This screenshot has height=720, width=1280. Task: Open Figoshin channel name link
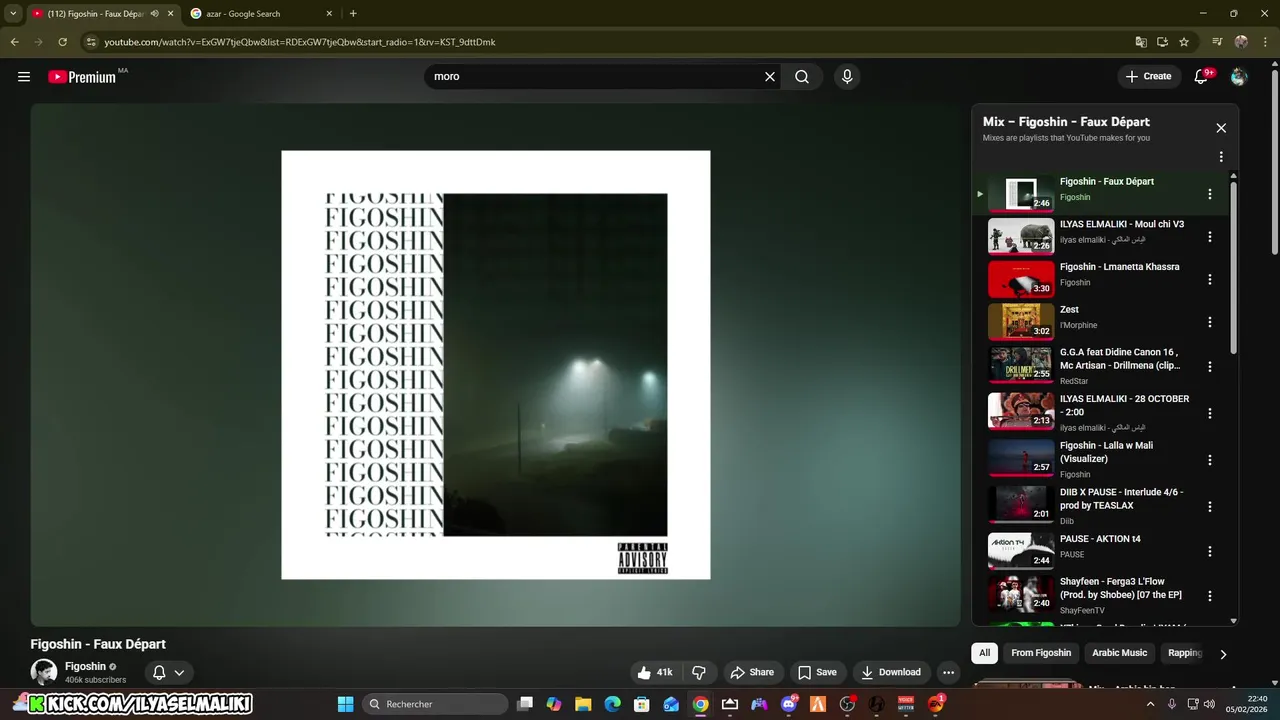(85, 667)
